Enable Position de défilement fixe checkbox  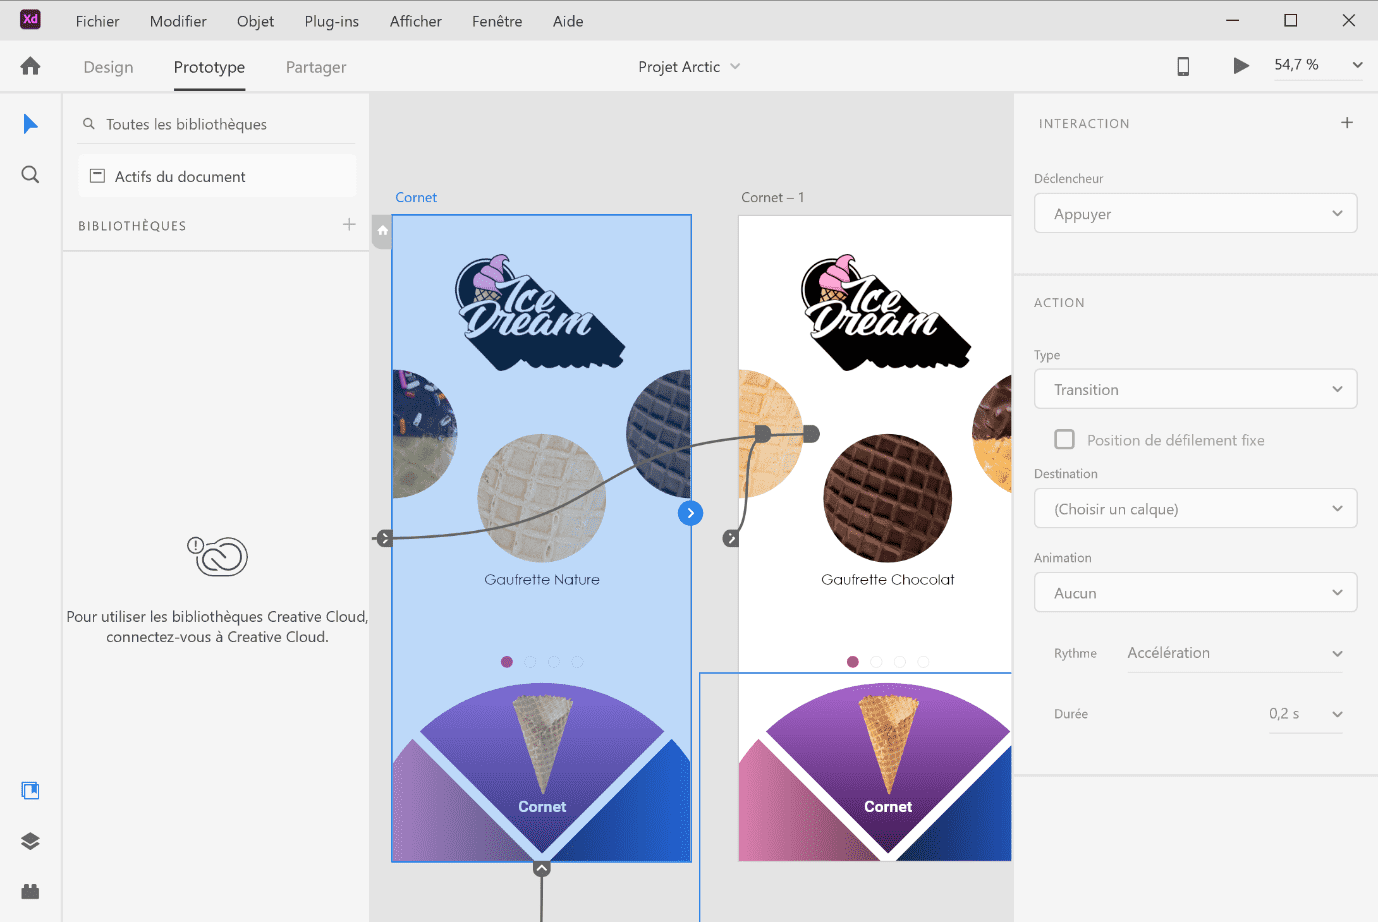click(x=1065, y=439)
